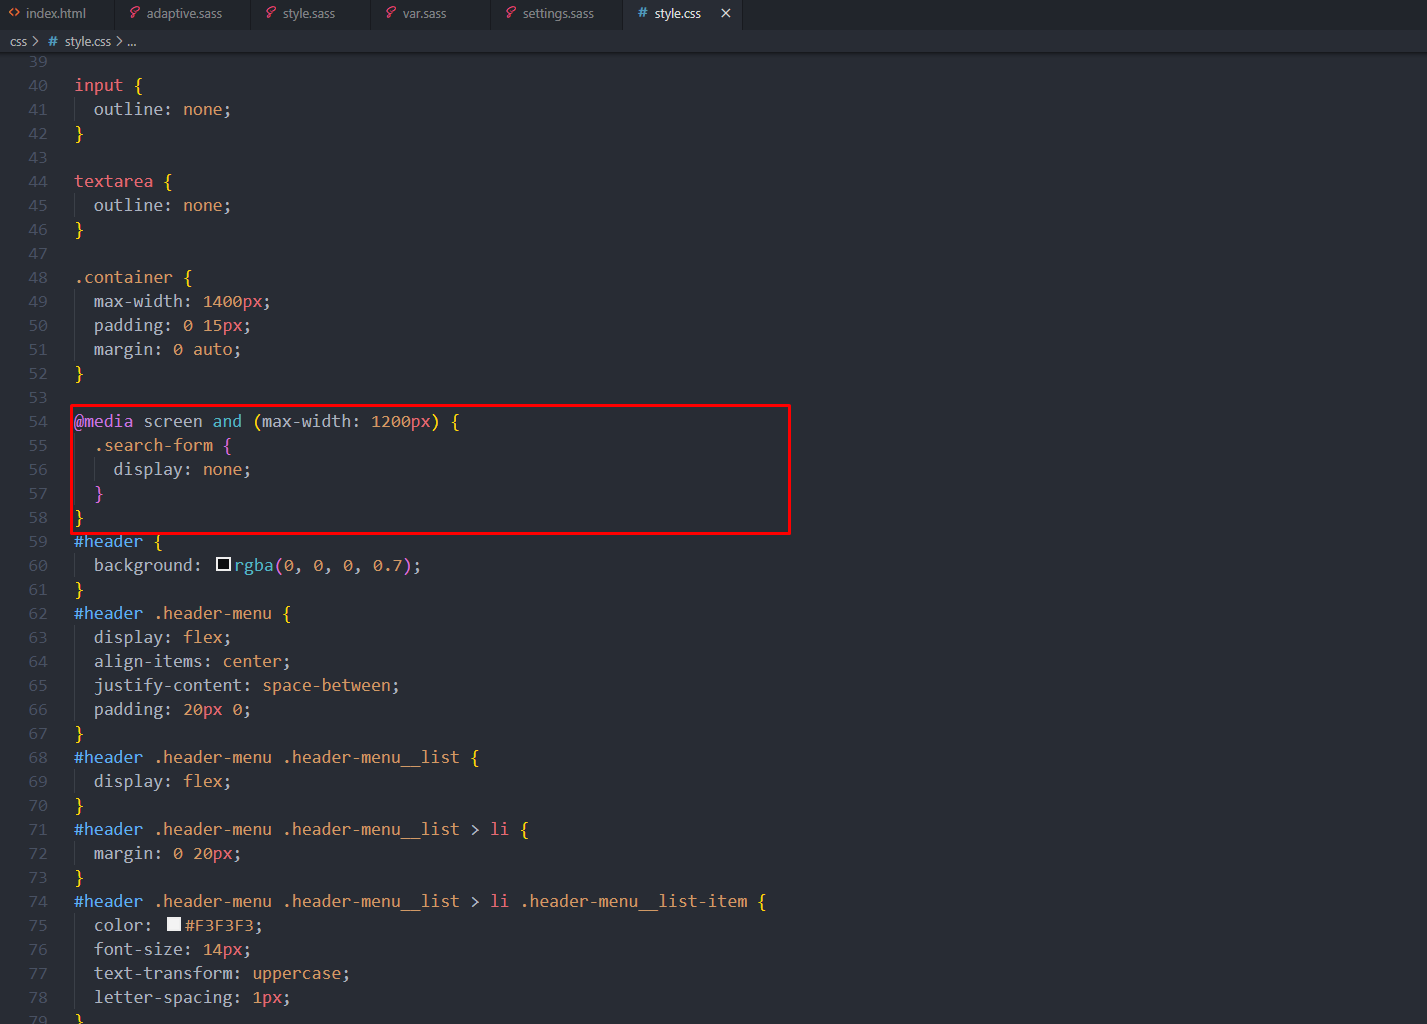Open color picker for rgba(0, 0, 0, 0.7) swatch
The image size is (1427, 1024).
click(x=223, y=565)
